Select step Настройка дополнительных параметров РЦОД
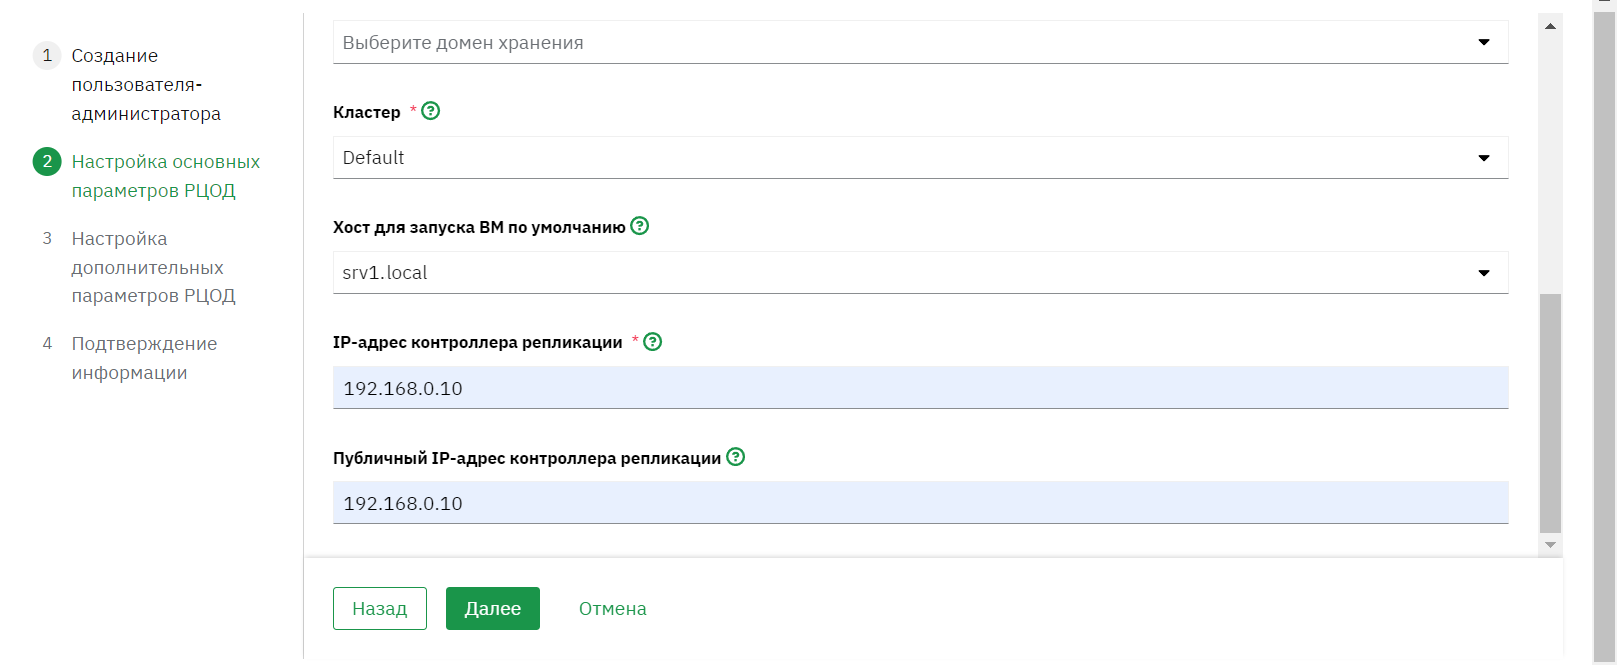This screenshot has width=1617, height=665. point(153,267)
